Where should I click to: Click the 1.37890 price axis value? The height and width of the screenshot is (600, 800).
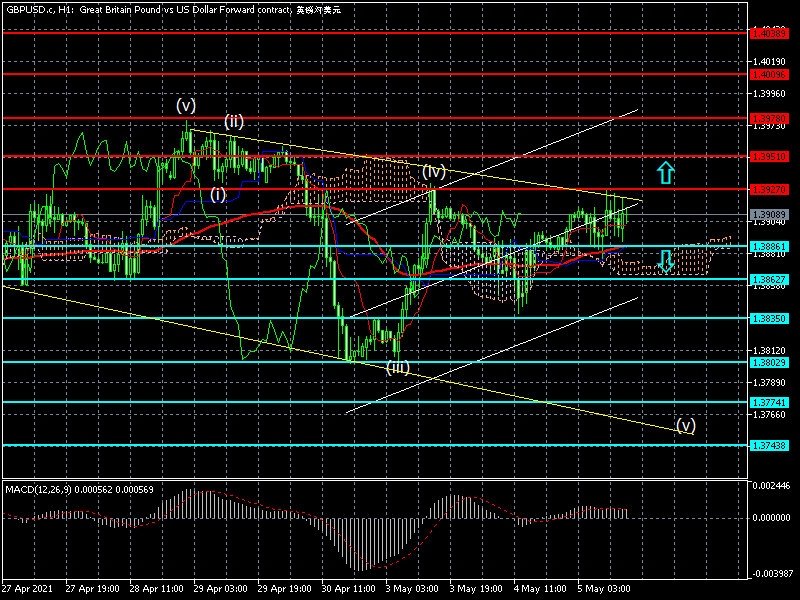click(769, 383)
